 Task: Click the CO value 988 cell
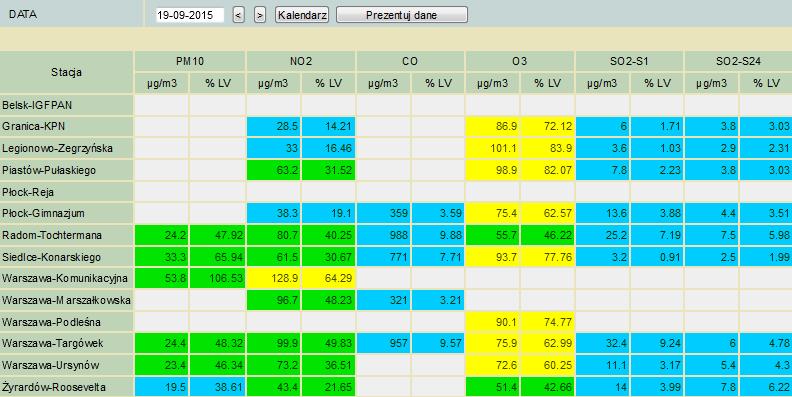click(384, 235)
